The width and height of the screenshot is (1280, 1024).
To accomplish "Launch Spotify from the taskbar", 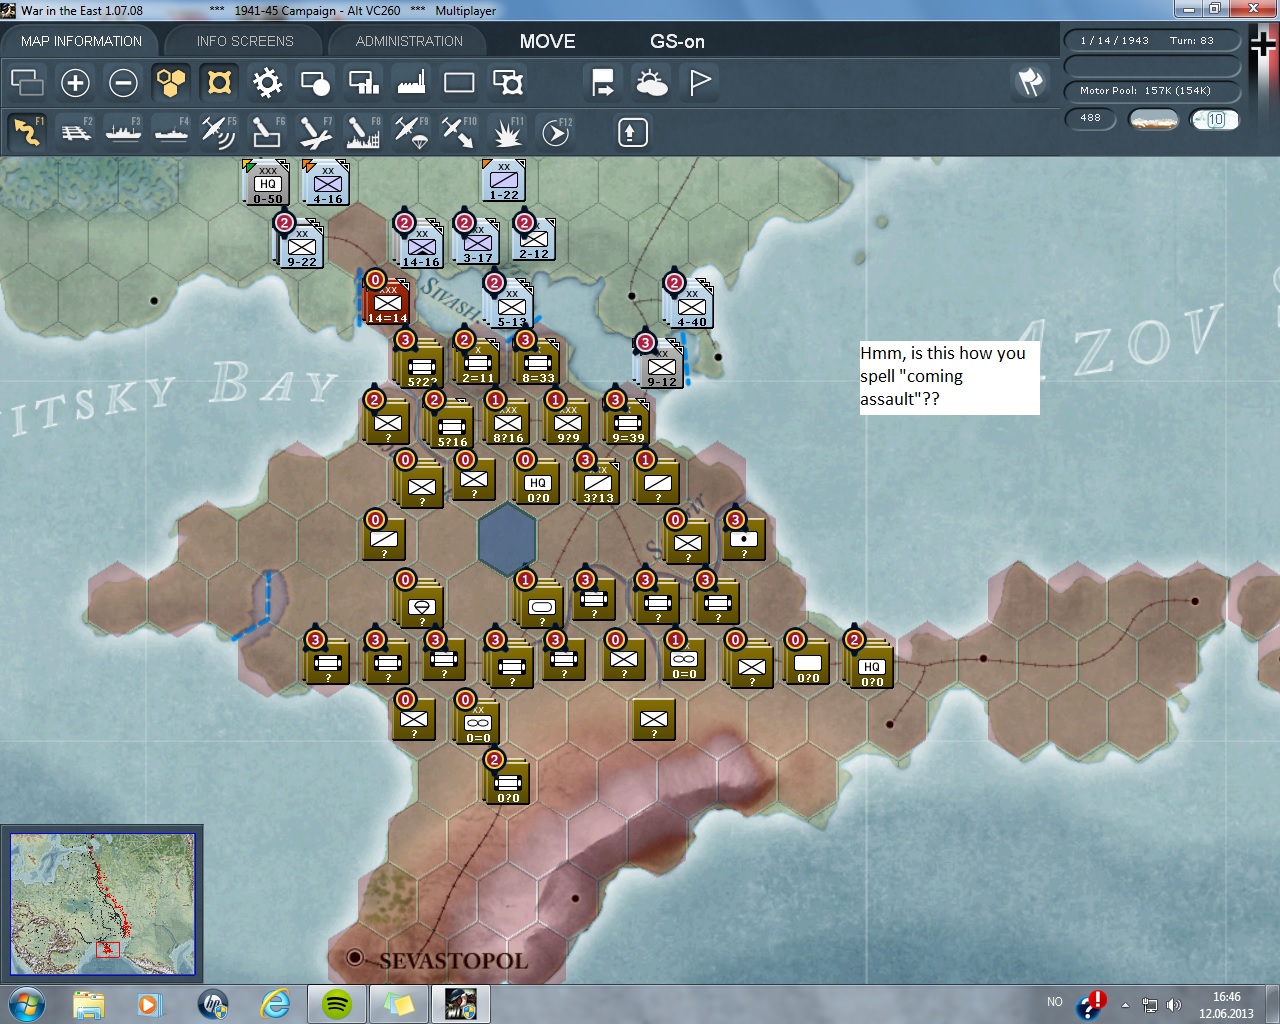I will point(337,1004).
